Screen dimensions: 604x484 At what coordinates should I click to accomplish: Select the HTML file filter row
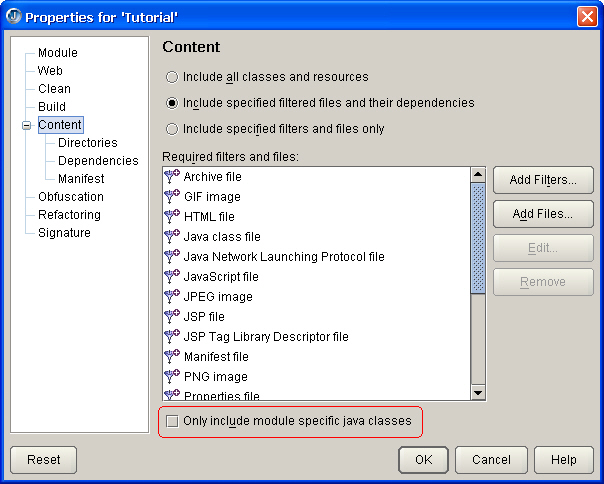[x=316, y=217]
